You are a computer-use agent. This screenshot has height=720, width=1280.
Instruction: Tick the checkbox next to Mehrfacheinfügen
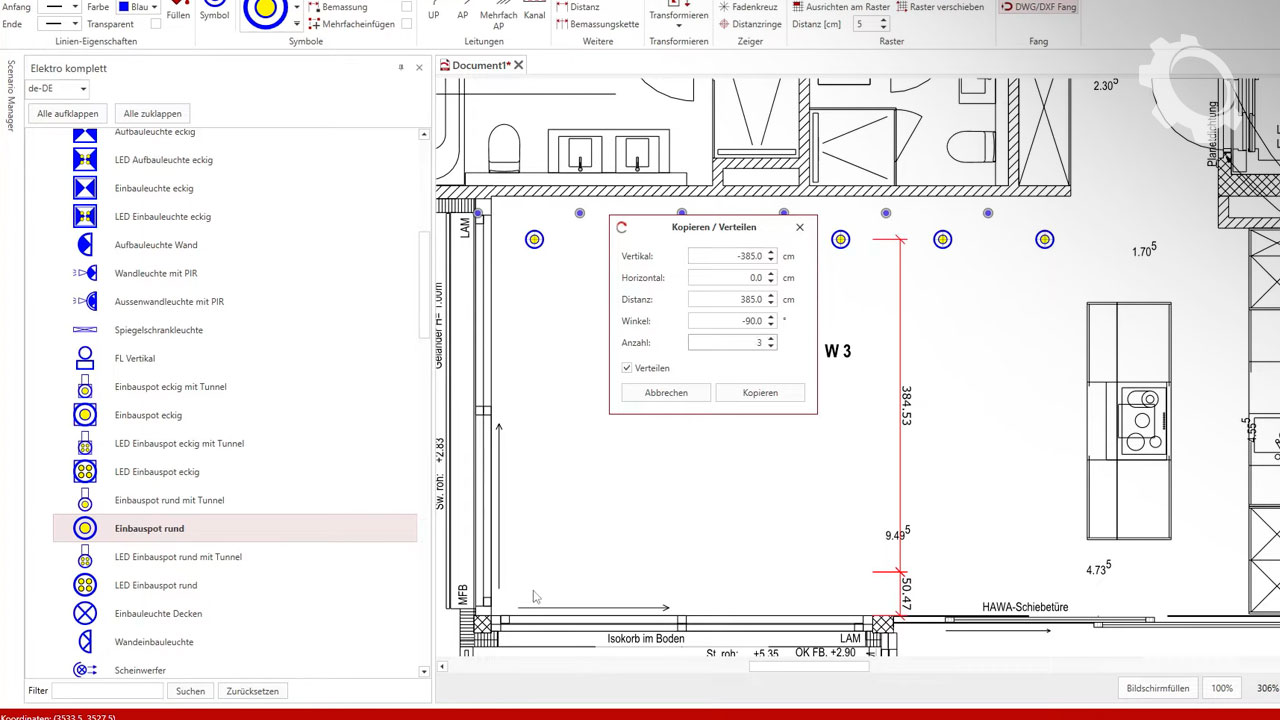[x=406, y=24]
